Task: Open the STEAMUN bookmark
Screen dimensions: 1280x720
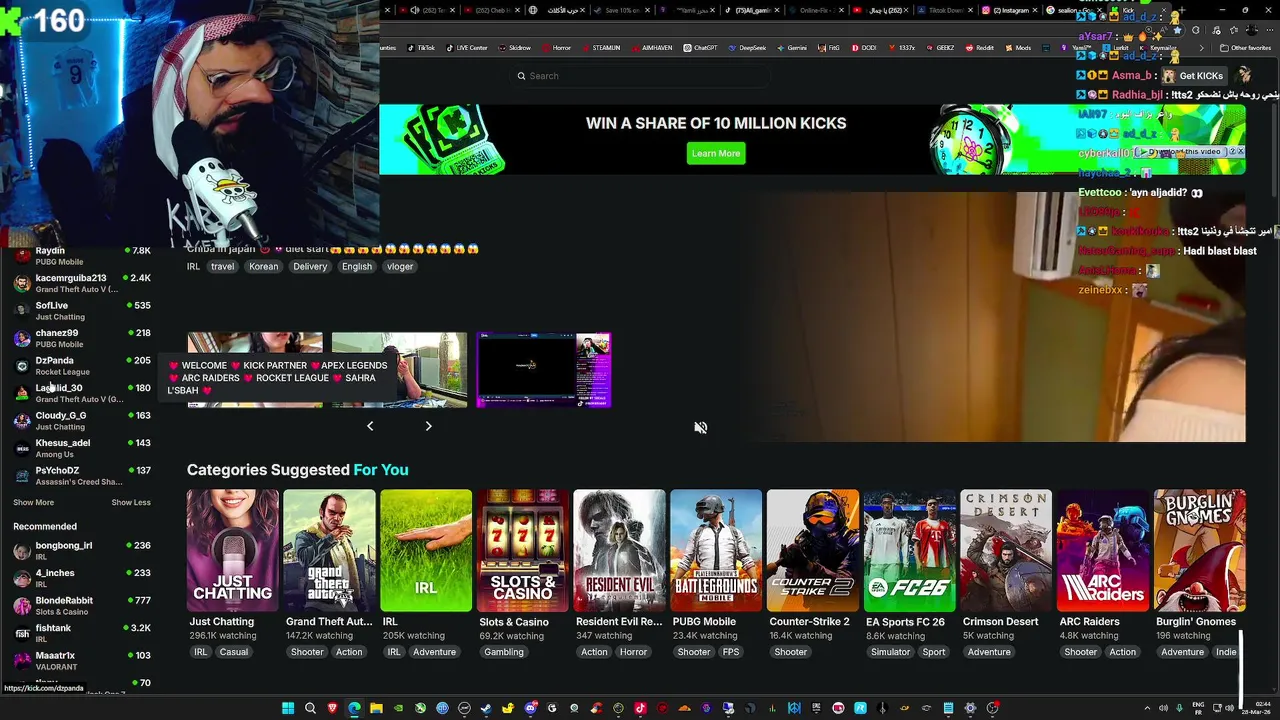Action: 601,48
